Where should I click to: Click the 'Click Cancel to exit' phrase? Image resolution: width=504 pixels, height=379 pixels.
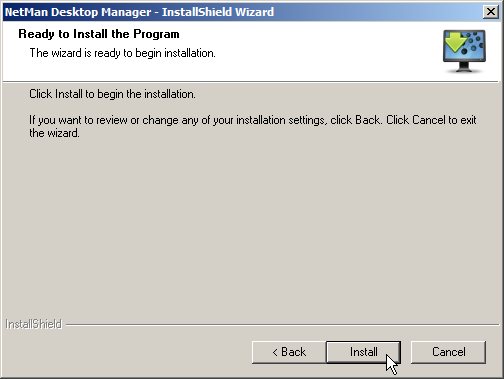(431, 120)
